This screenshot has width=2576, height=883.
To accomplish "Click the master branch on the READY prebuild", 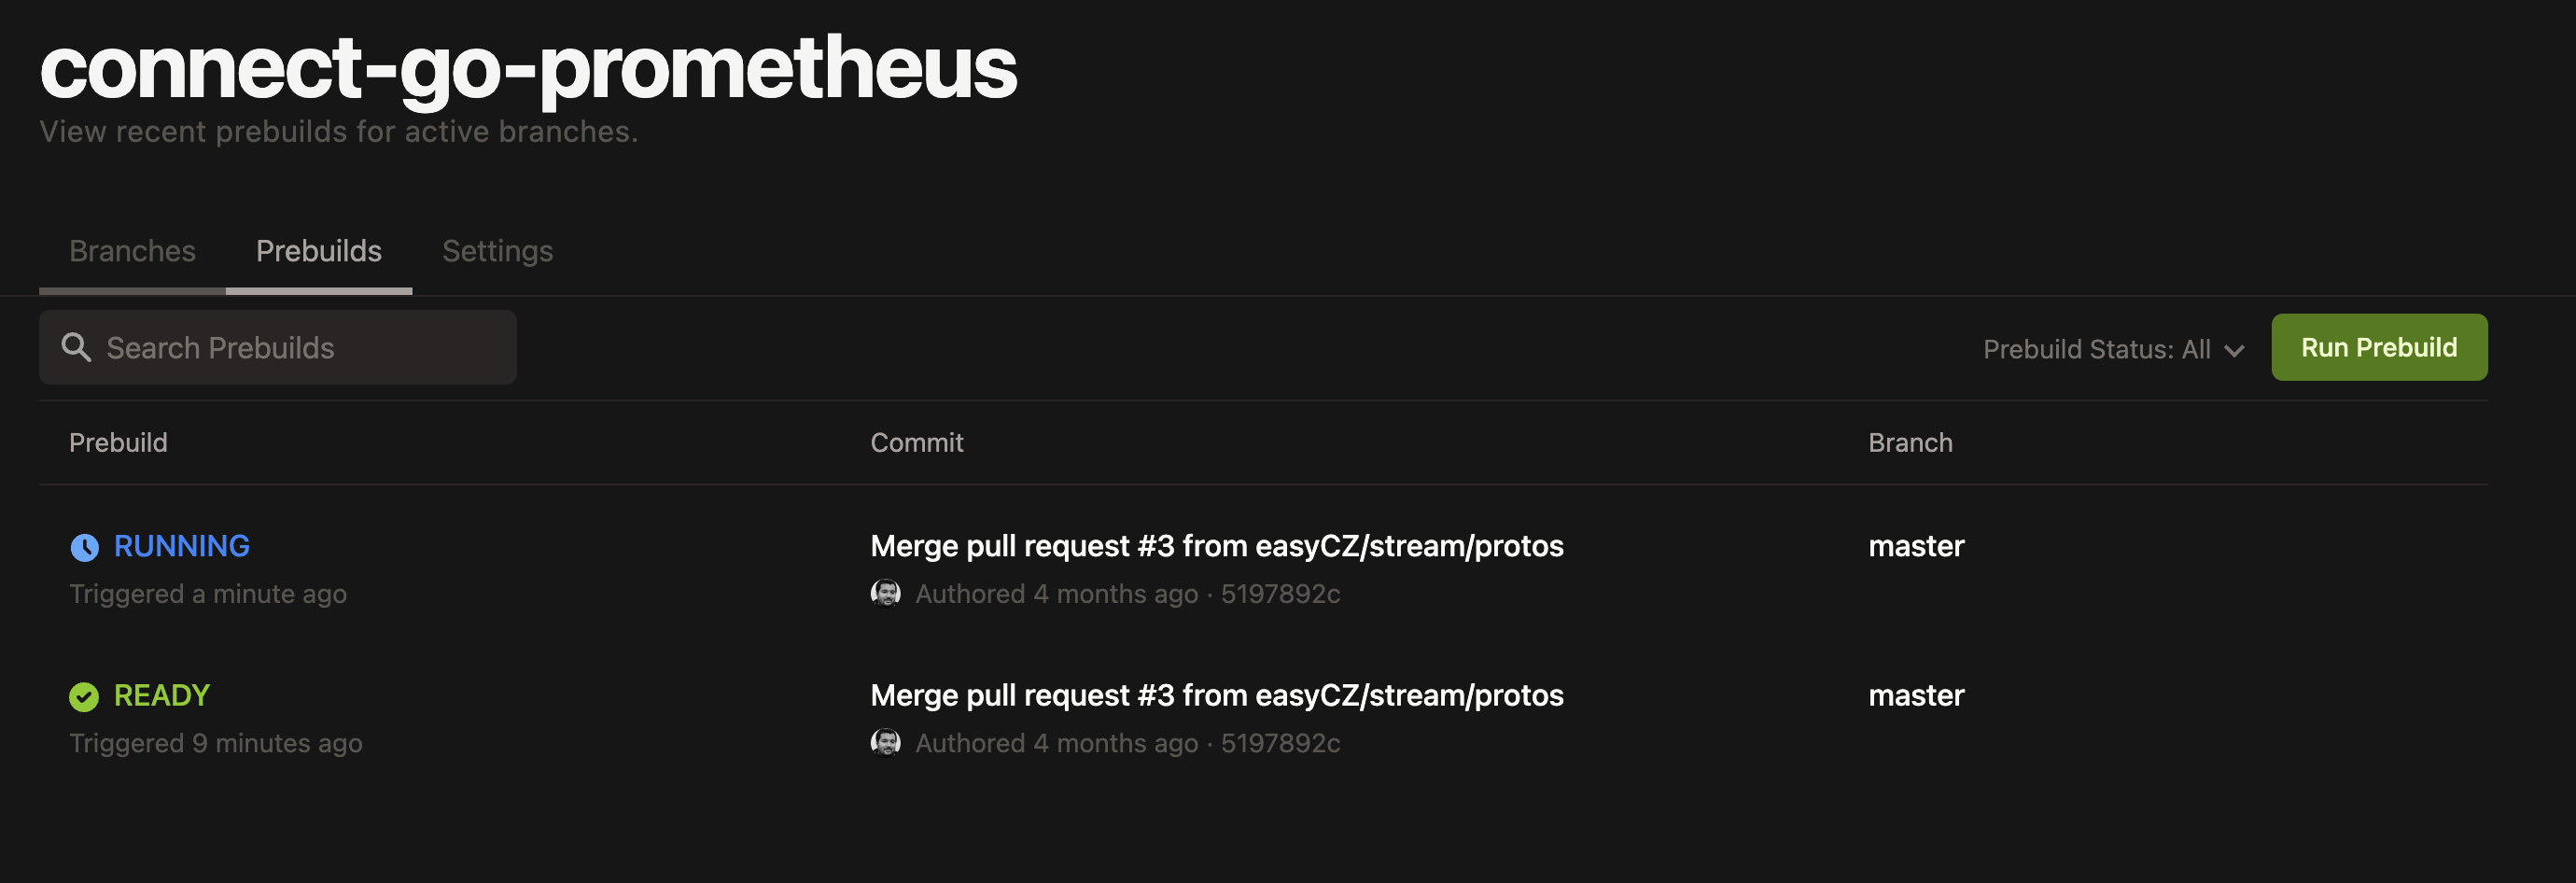I will pos(1916,695).
